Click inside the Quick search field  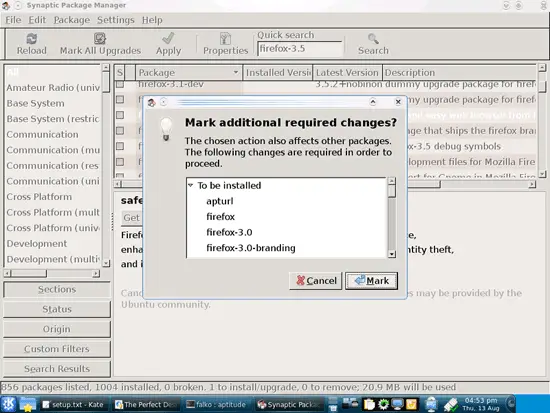pos(300,49)
